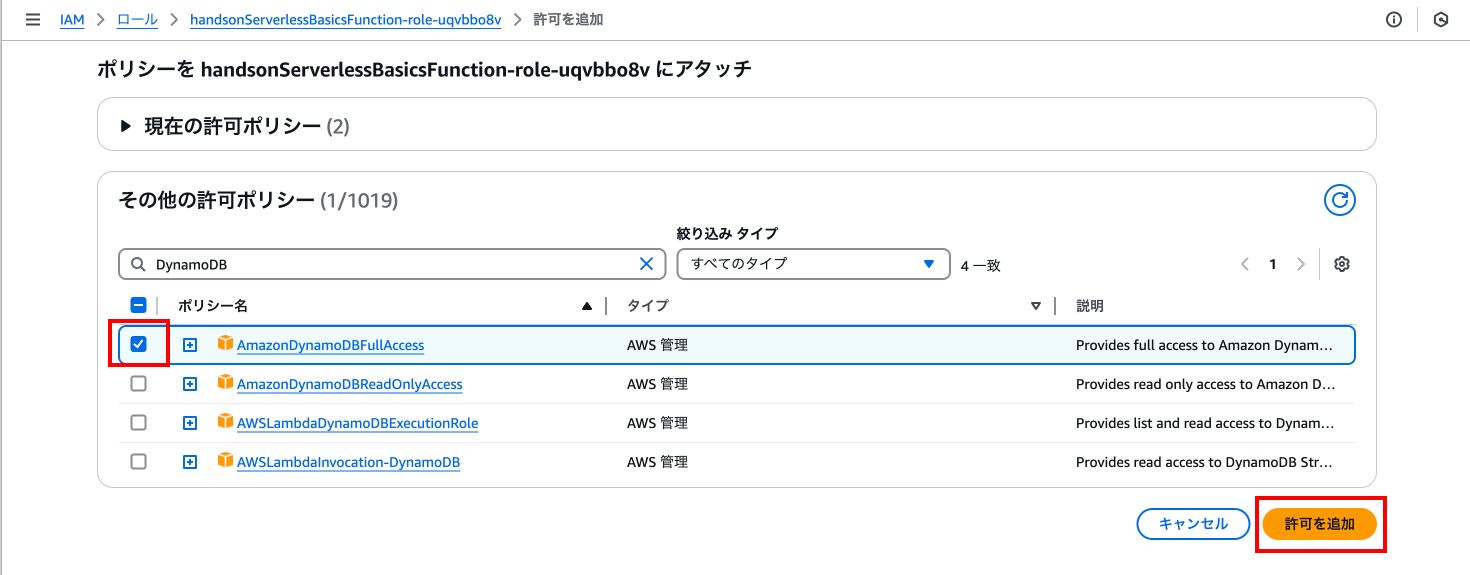Select the AWSLambdaDynamoDBExecutionRole checkbox

click(139, 423)
